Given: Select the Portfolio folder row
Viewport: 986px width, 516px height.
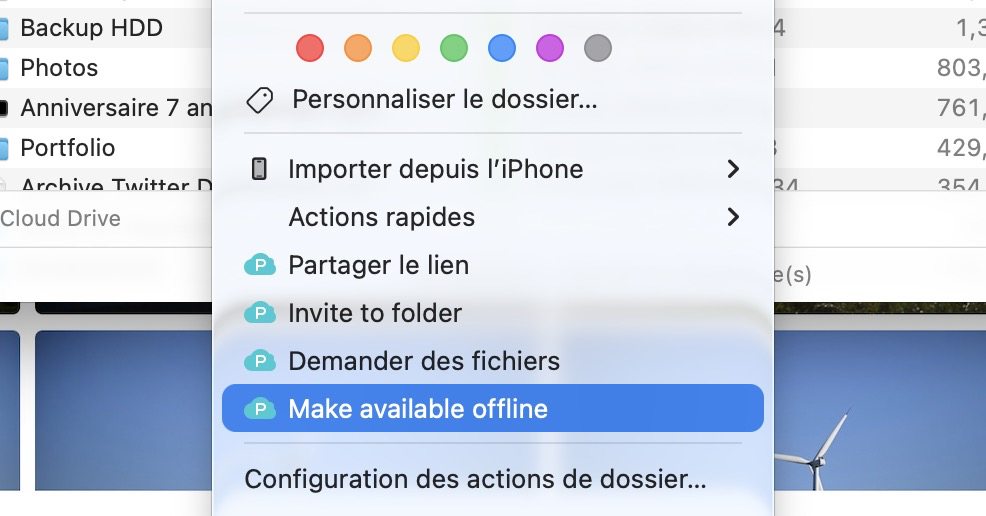Looking at the screenshot, I should (x=68, y=148).
